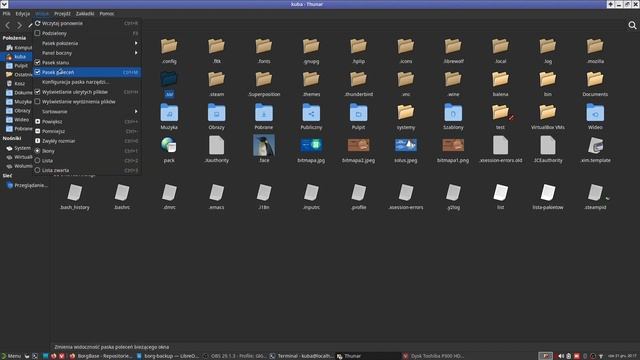This screenshot has height=360, width=640.
Task: Select Przeglądanie network in the sidebar
Action: [27, 185]
